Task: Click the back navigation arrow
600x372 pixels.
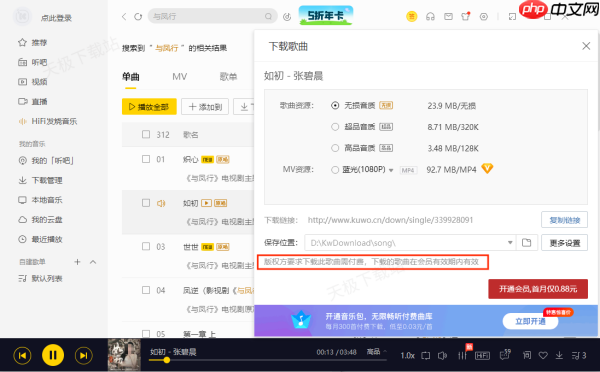Action: [x=124, y=16]
